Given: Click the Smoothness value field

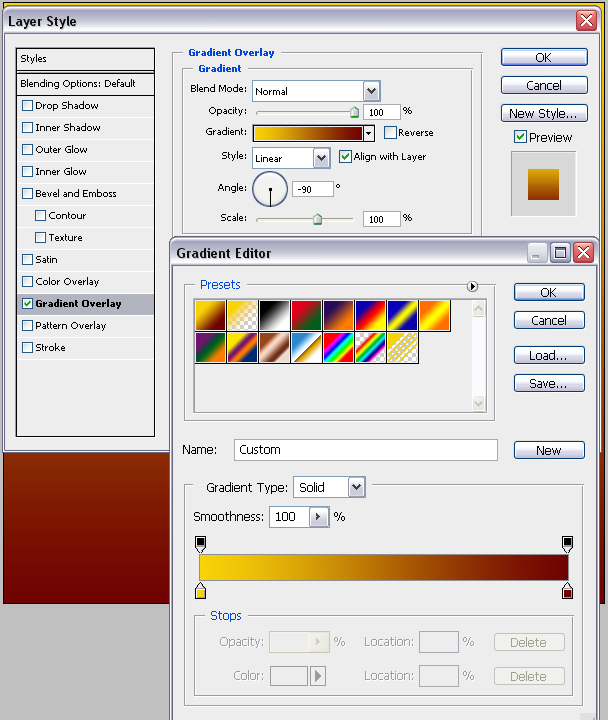Looking at the screenshot, I should pyautogui.click(x=290, y=517).
